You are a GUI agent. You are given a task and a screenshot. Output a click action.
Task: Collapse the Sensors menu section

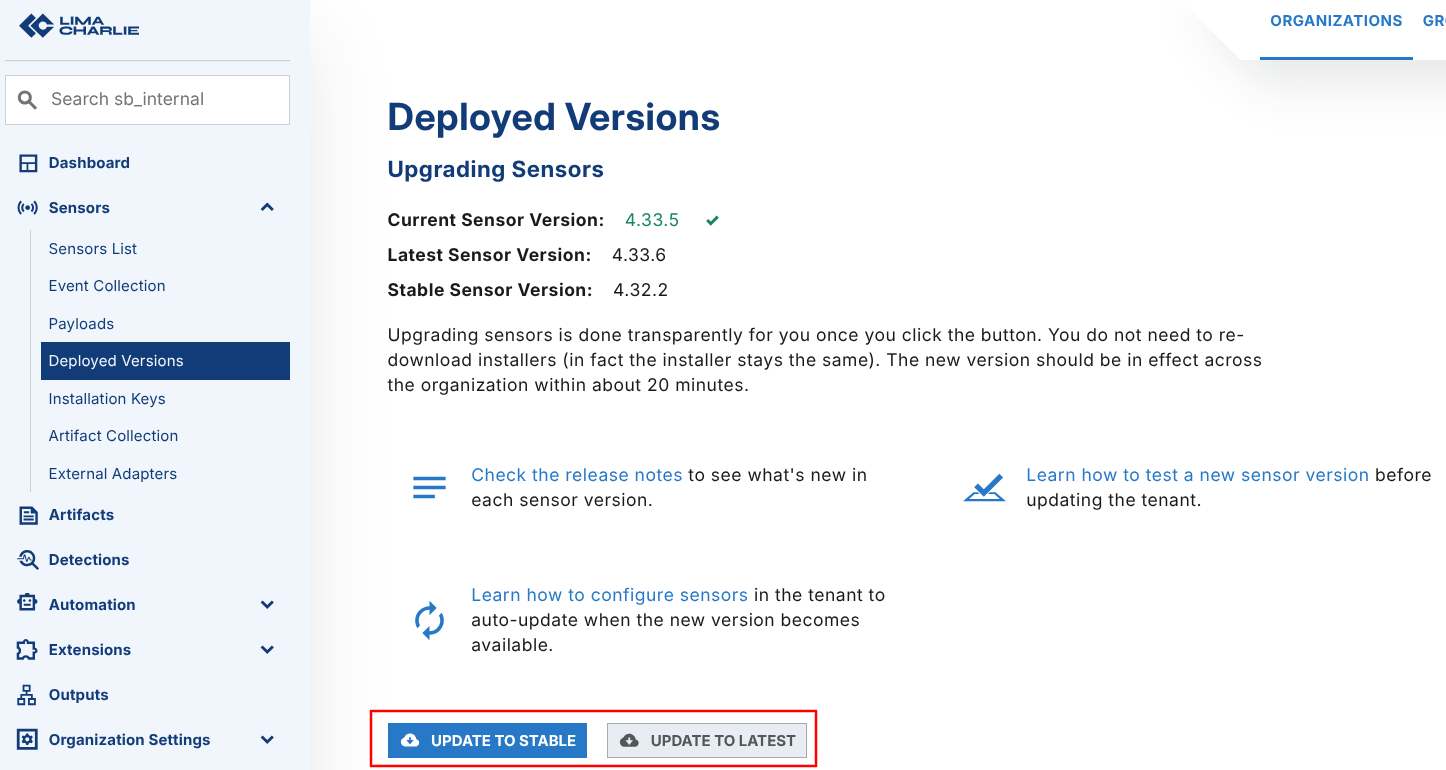(x=267, y=208)
